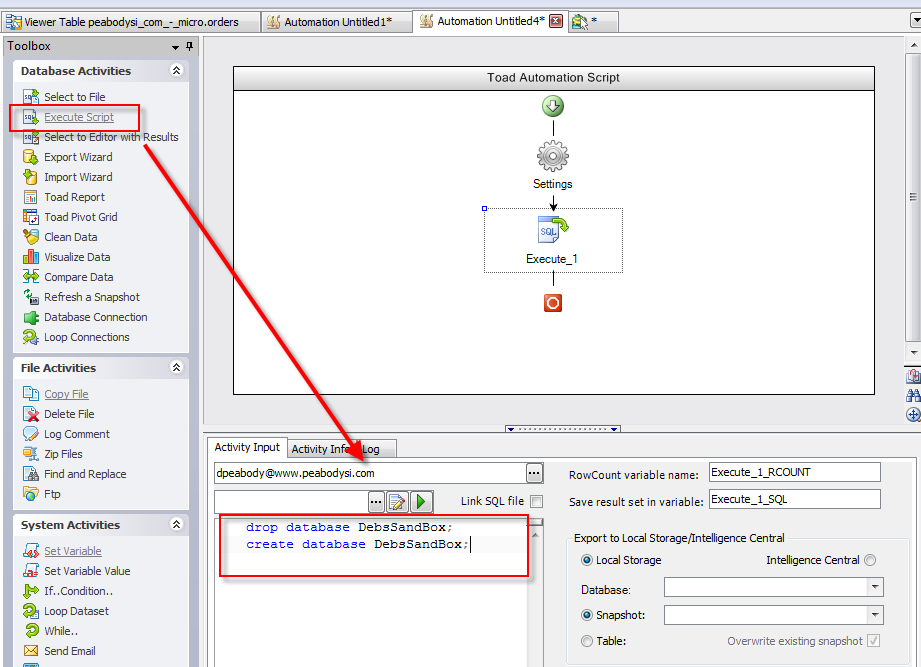
Task: Collapse the Database Activities section
Action: pos(177,70)
